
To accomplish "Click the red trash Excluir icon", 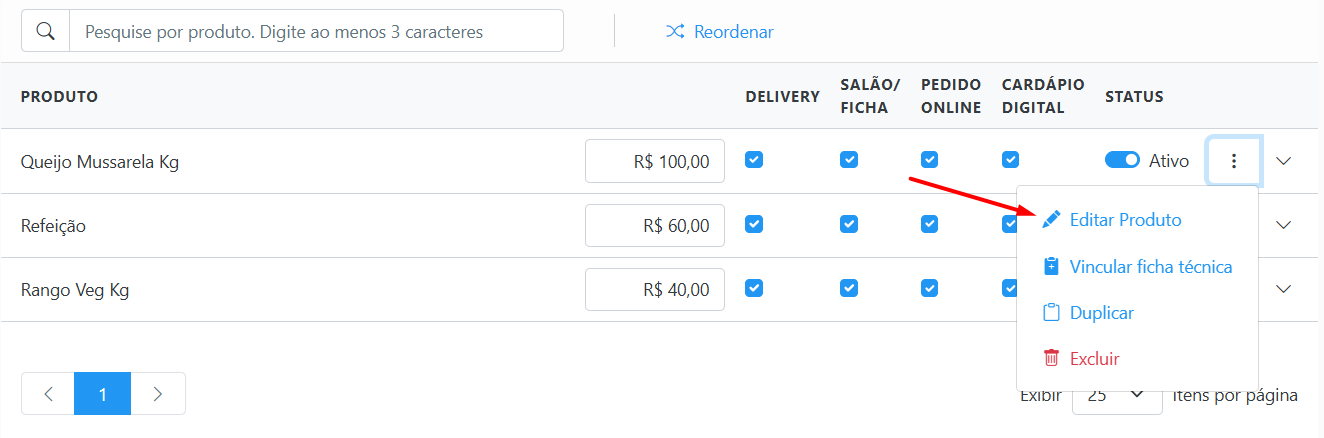I will (x=1051, y=358).
